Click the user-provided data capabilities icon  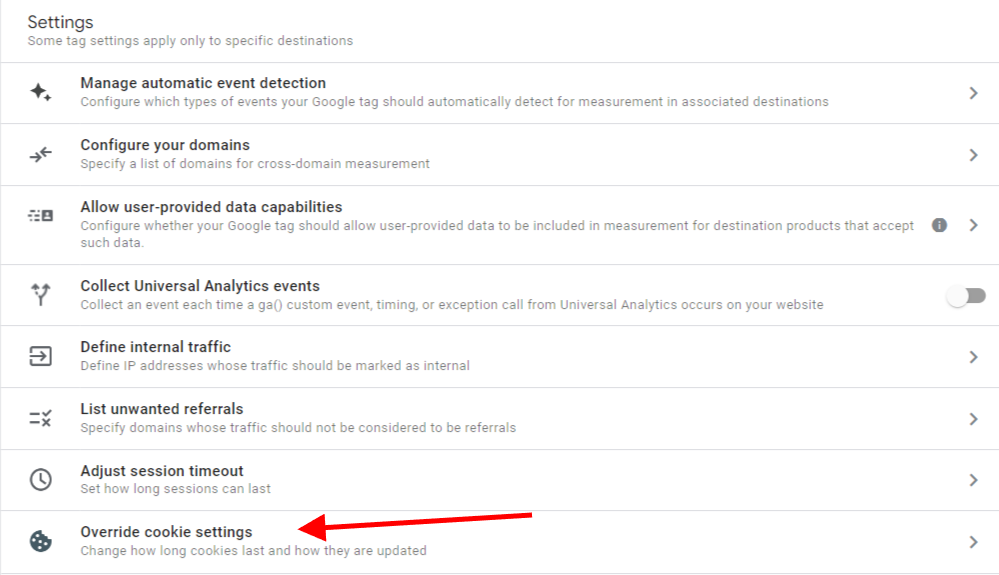(x=41, y=216)
